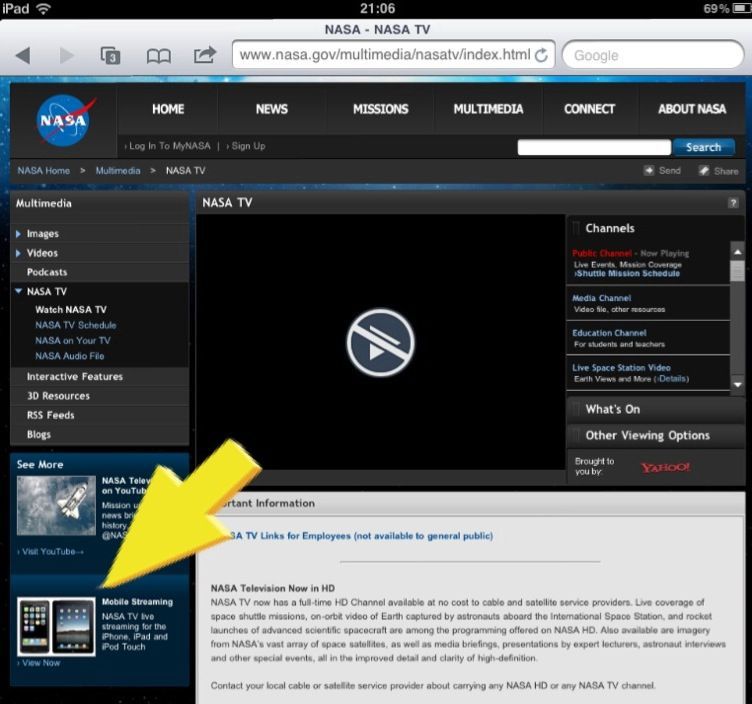Tap the 69% battery indicator

pos(727,9)
